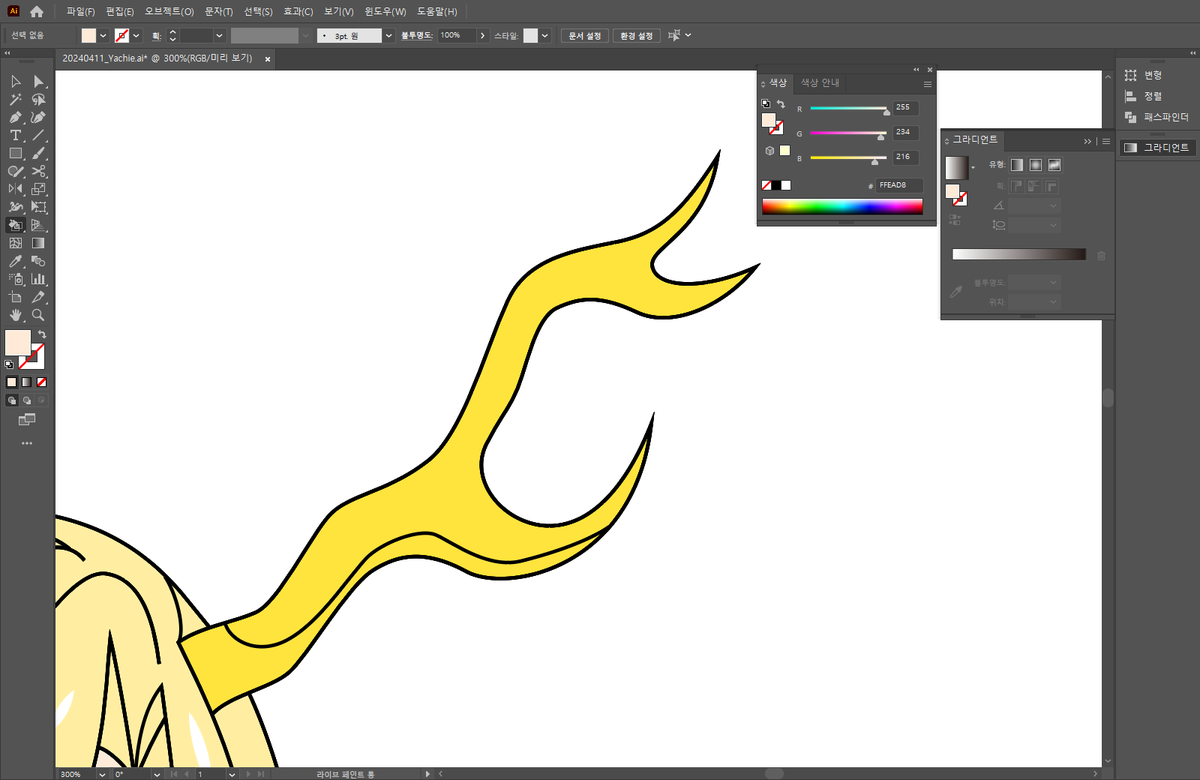1200x780 pixels.
Task: Select the Rectangle tool
Action: point(16,153)
